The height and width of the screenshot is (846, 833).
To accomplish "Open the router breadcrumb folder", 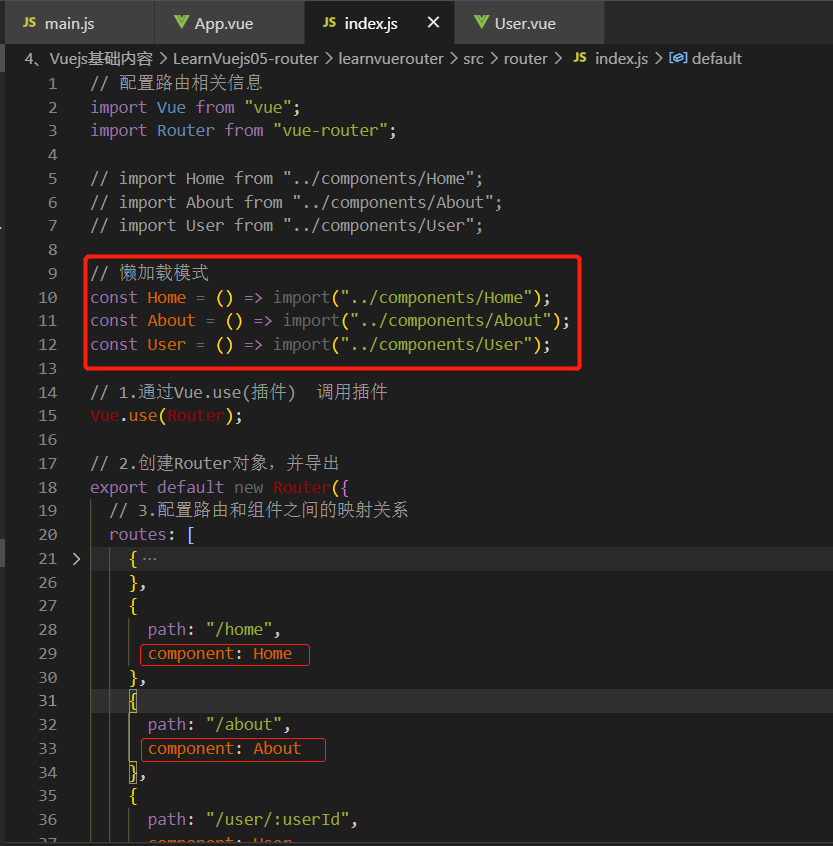I will point(525,58).
